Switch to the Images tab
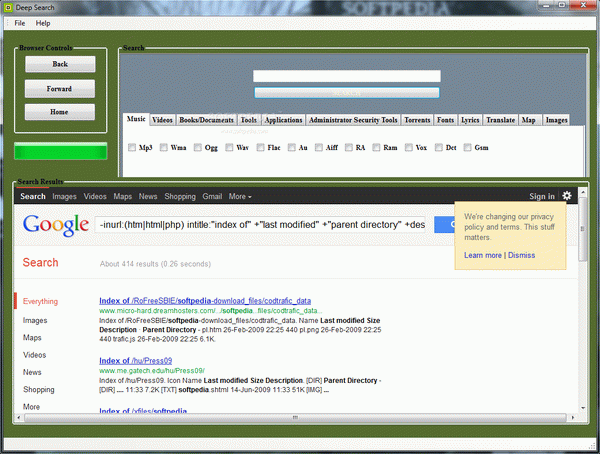Image resolution: width=600 pixels, height=454 pixels. click(556, 120)
